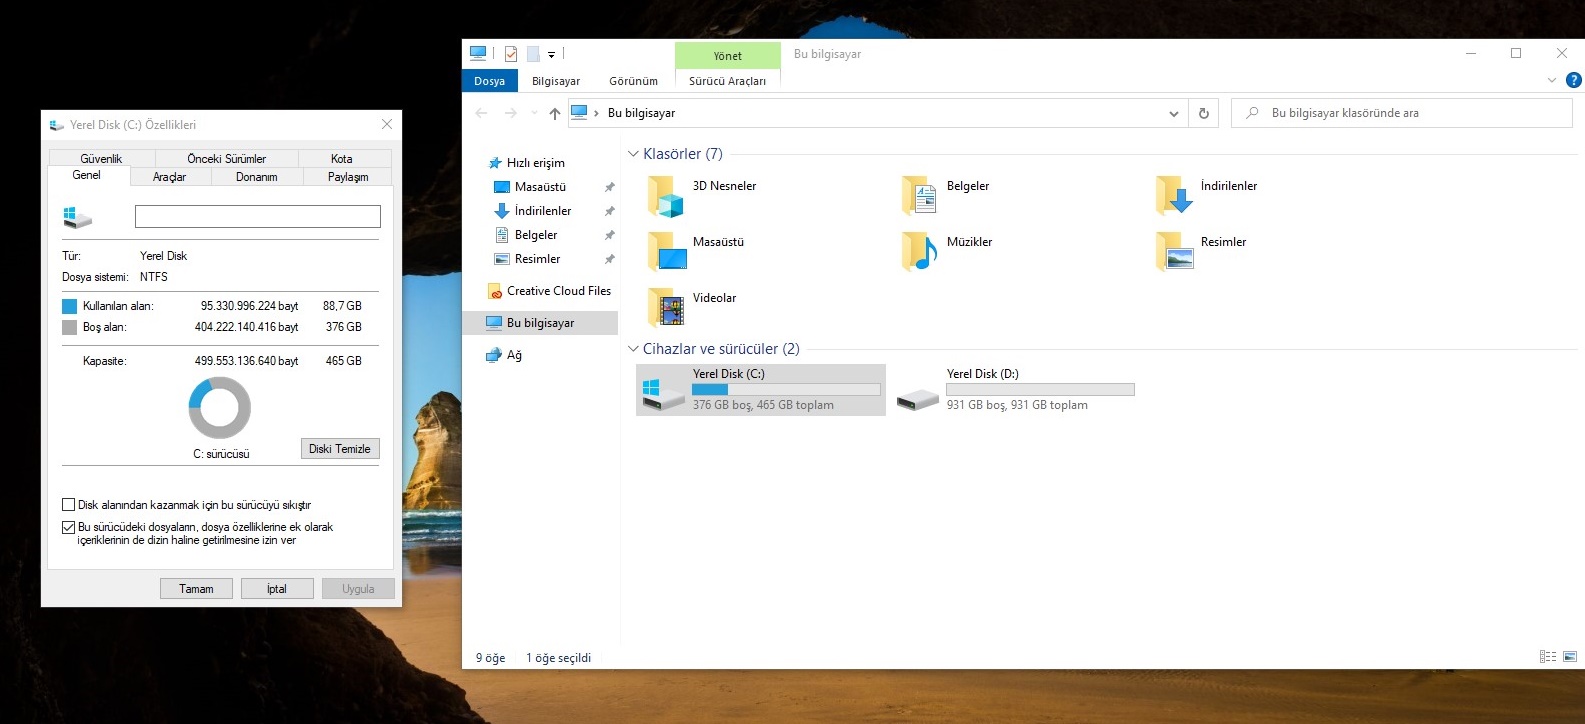1585x724 pixels.
Task: Click the new folder quick toolbar icon
Action: 533,54
